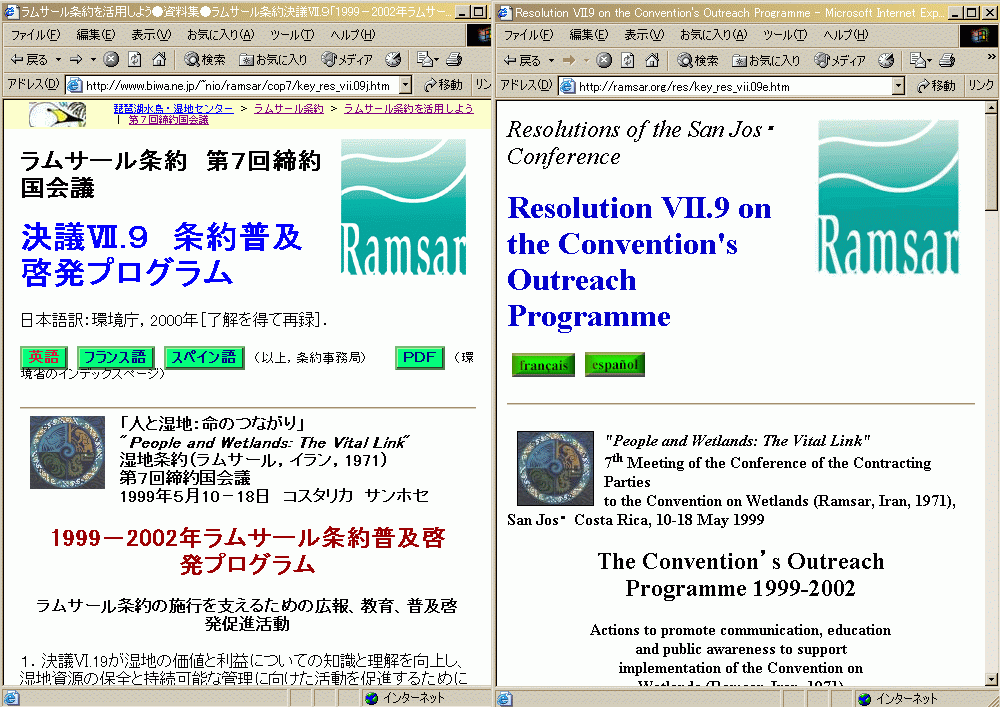Click the フランス語 French version button
The width and height of the screenshot is (1000, 707).
click(115, 358)
